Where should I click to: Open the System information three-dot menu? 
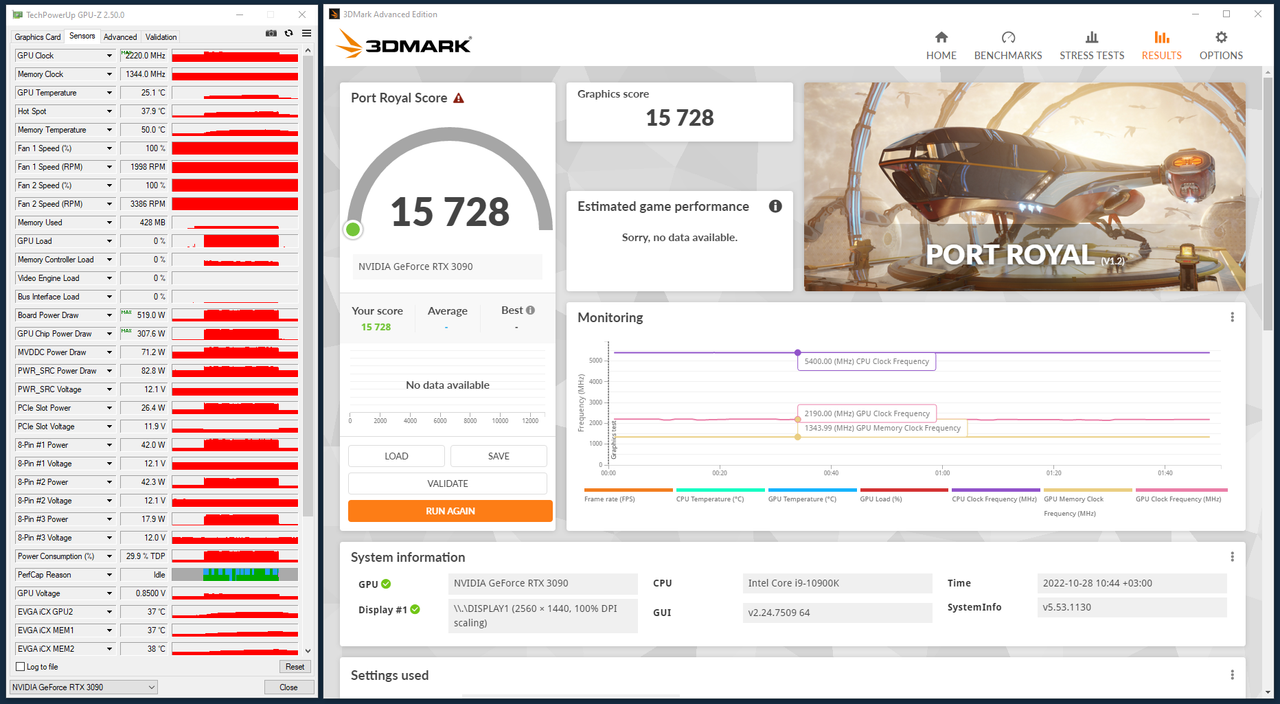click(1232, 557)
